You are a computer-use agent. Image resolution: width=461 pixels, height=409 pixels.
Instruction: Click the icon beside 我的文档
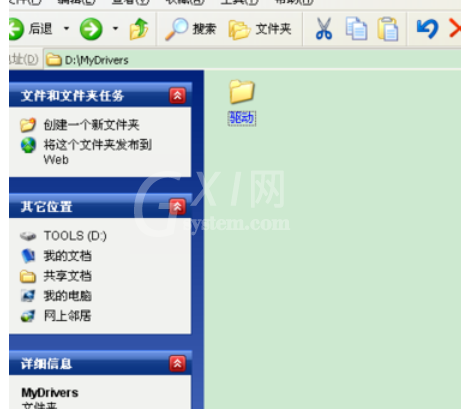(28, 256)
